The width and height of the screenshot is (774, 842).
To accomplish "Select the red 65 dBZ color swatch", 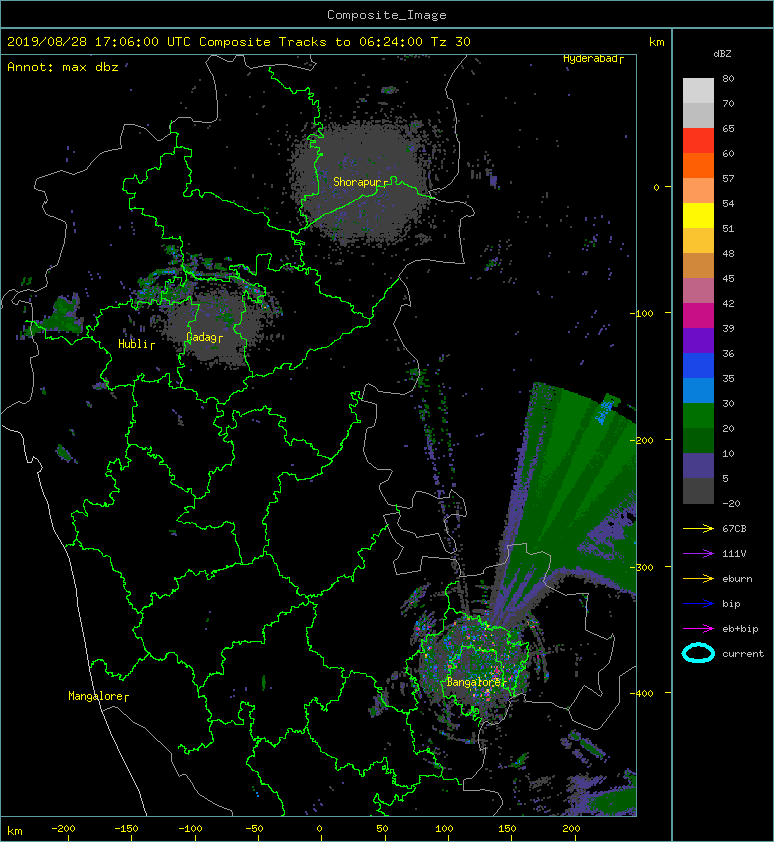I will point(698,141).
